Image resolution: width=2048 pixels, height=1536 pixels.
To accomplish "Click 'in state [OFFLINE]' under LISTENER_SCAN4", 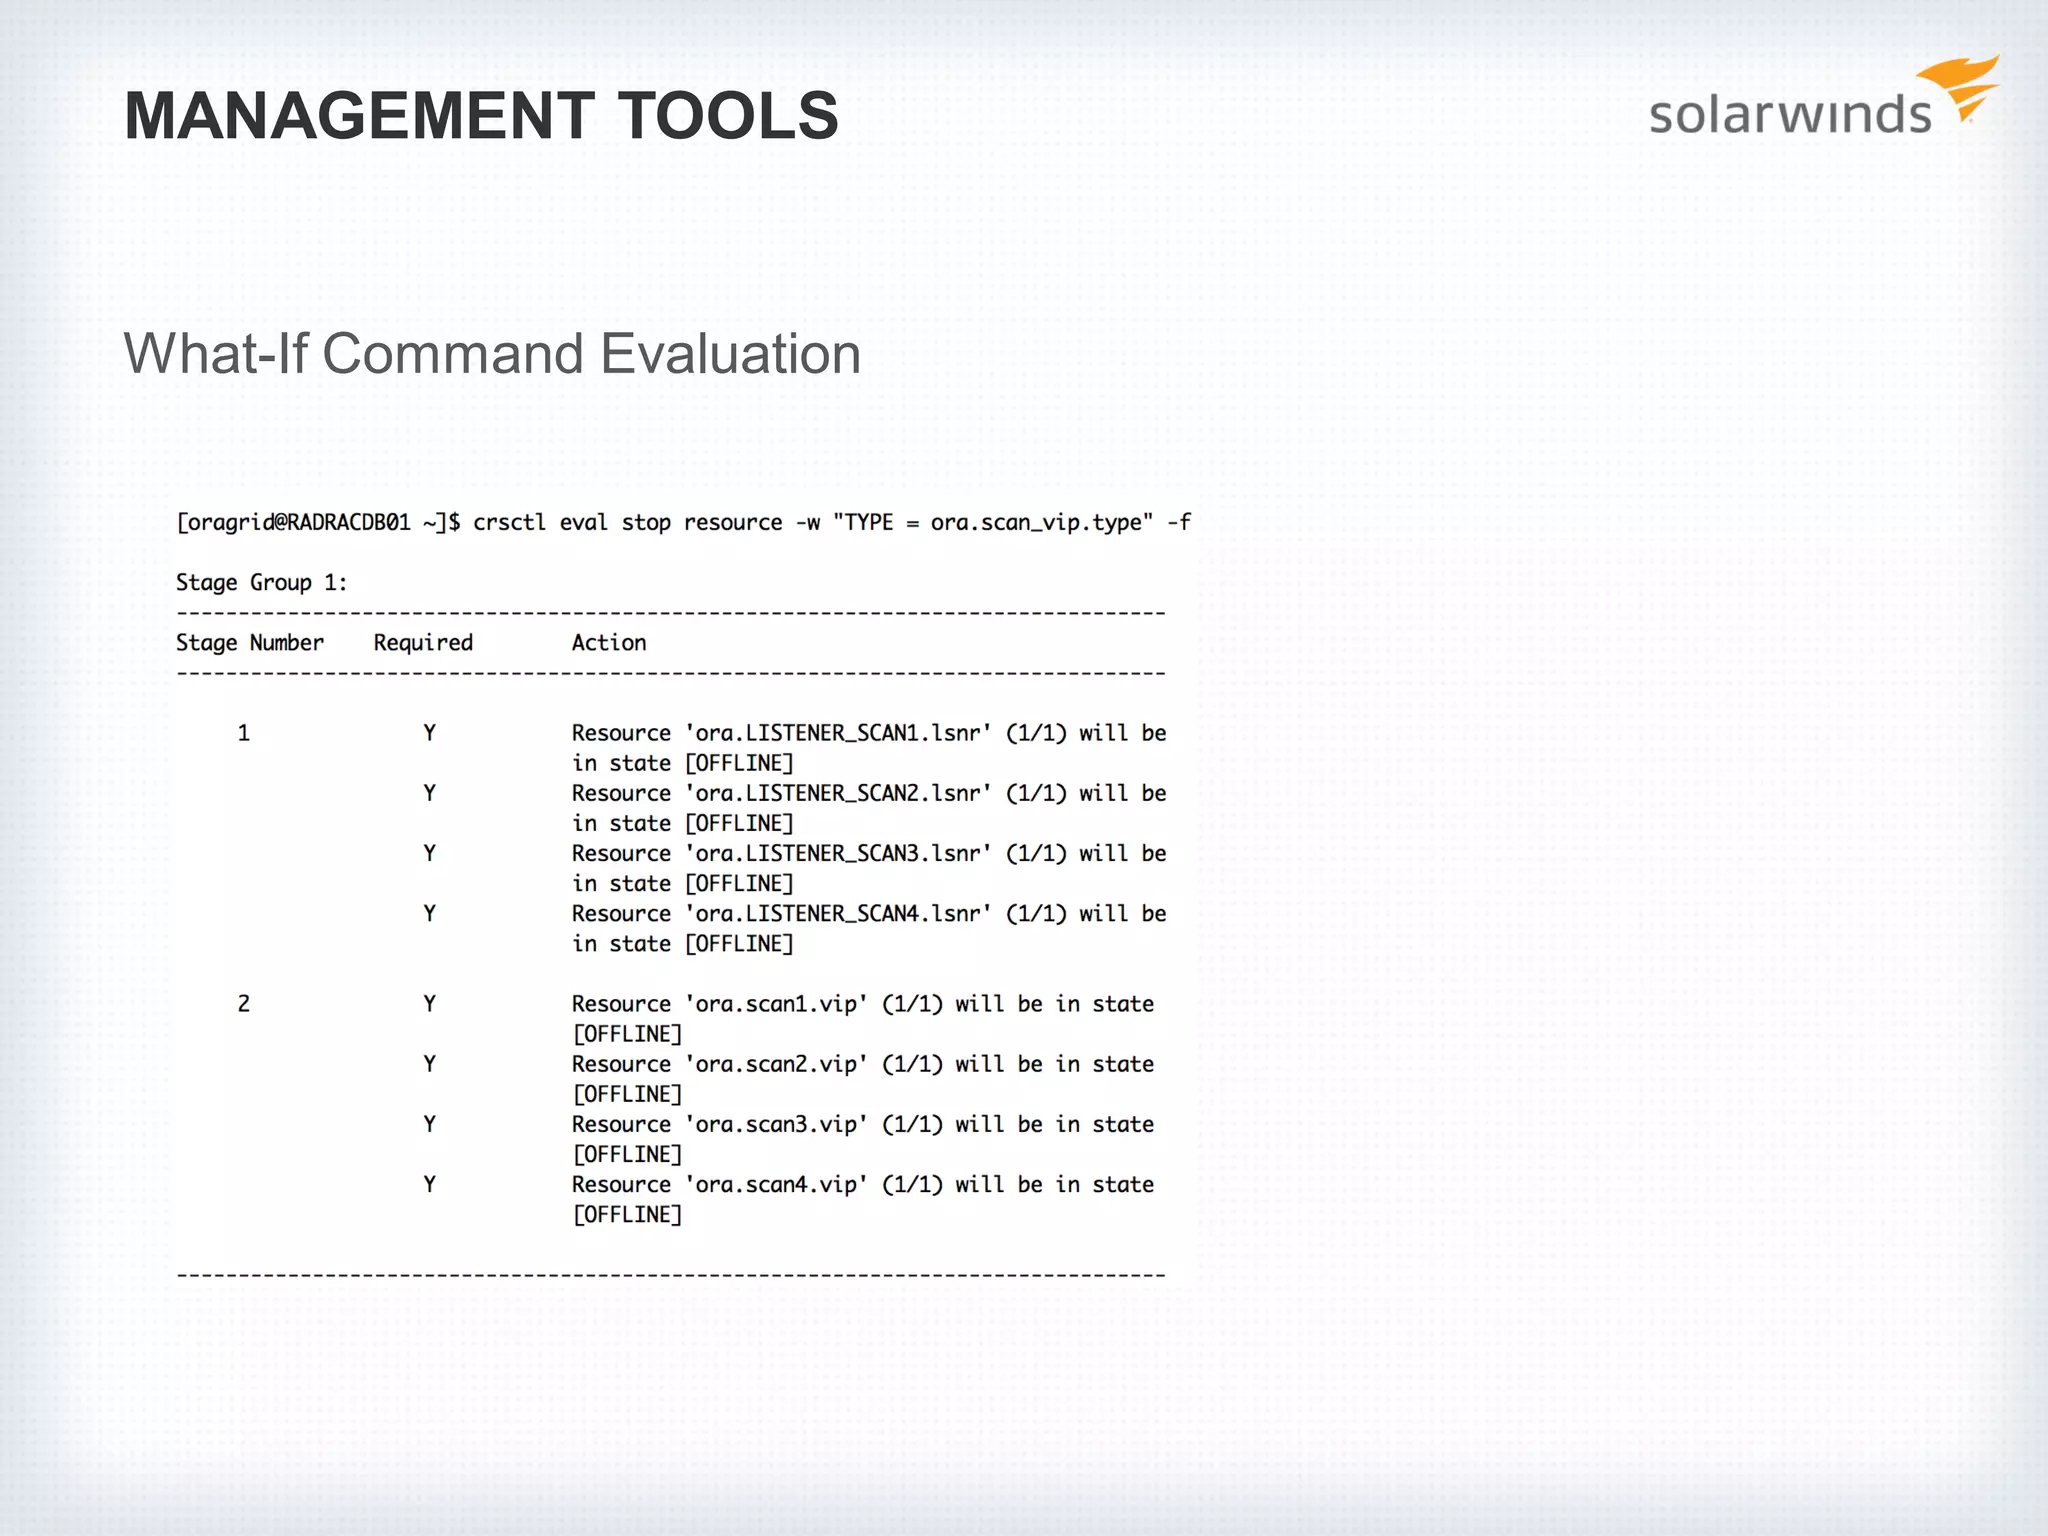I will [x=682, y=943].
